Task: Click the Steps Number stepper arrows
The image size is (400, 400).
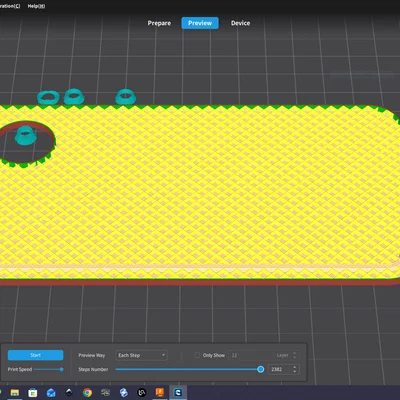Action: click(294, 369)
